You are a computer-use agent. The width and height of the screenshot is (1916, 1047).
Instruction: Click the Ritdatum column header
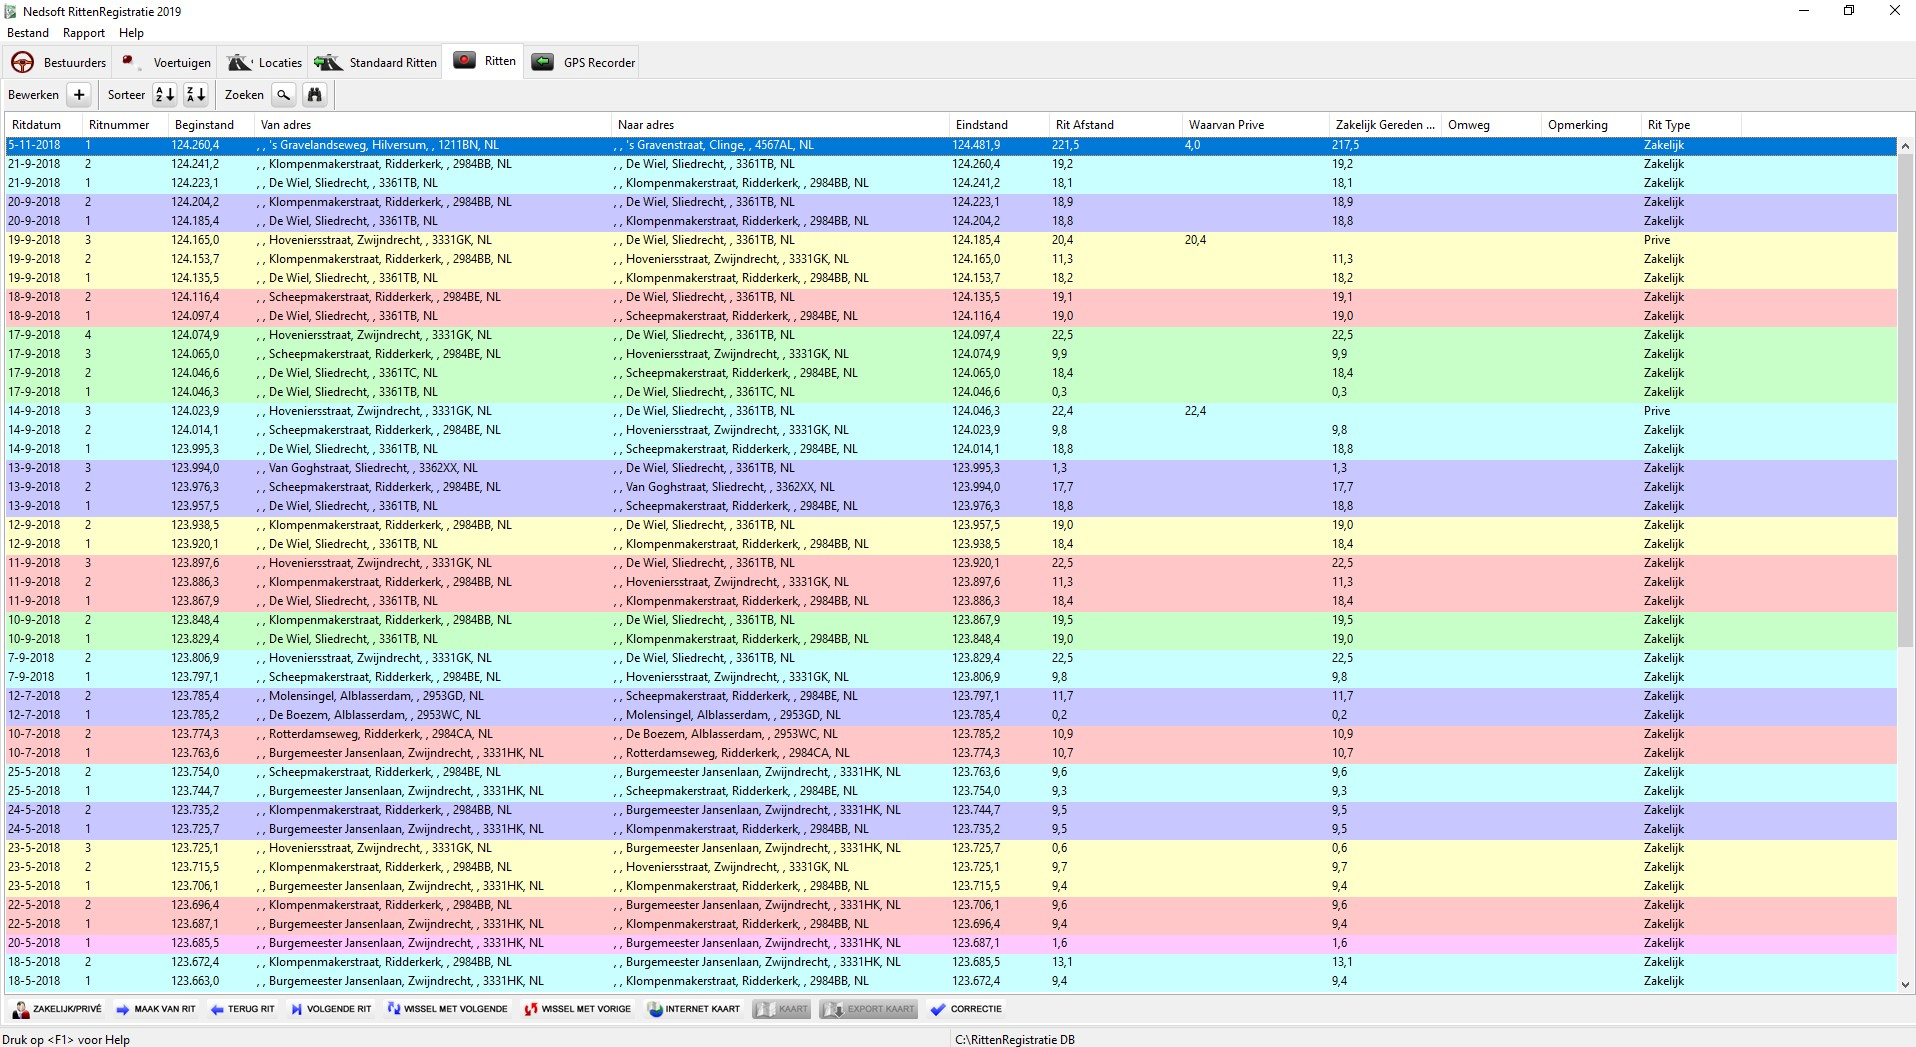43,125
